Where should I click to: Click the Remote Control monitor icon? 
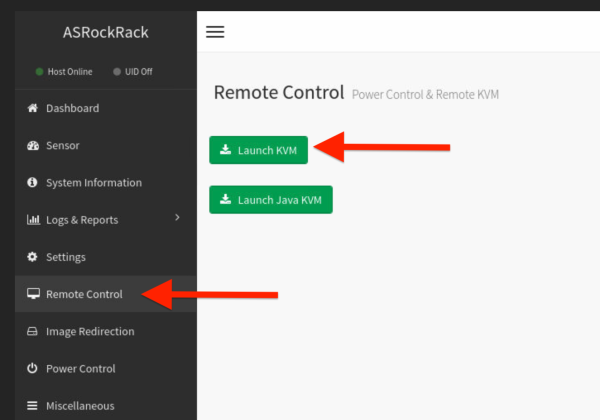(32, 294)
